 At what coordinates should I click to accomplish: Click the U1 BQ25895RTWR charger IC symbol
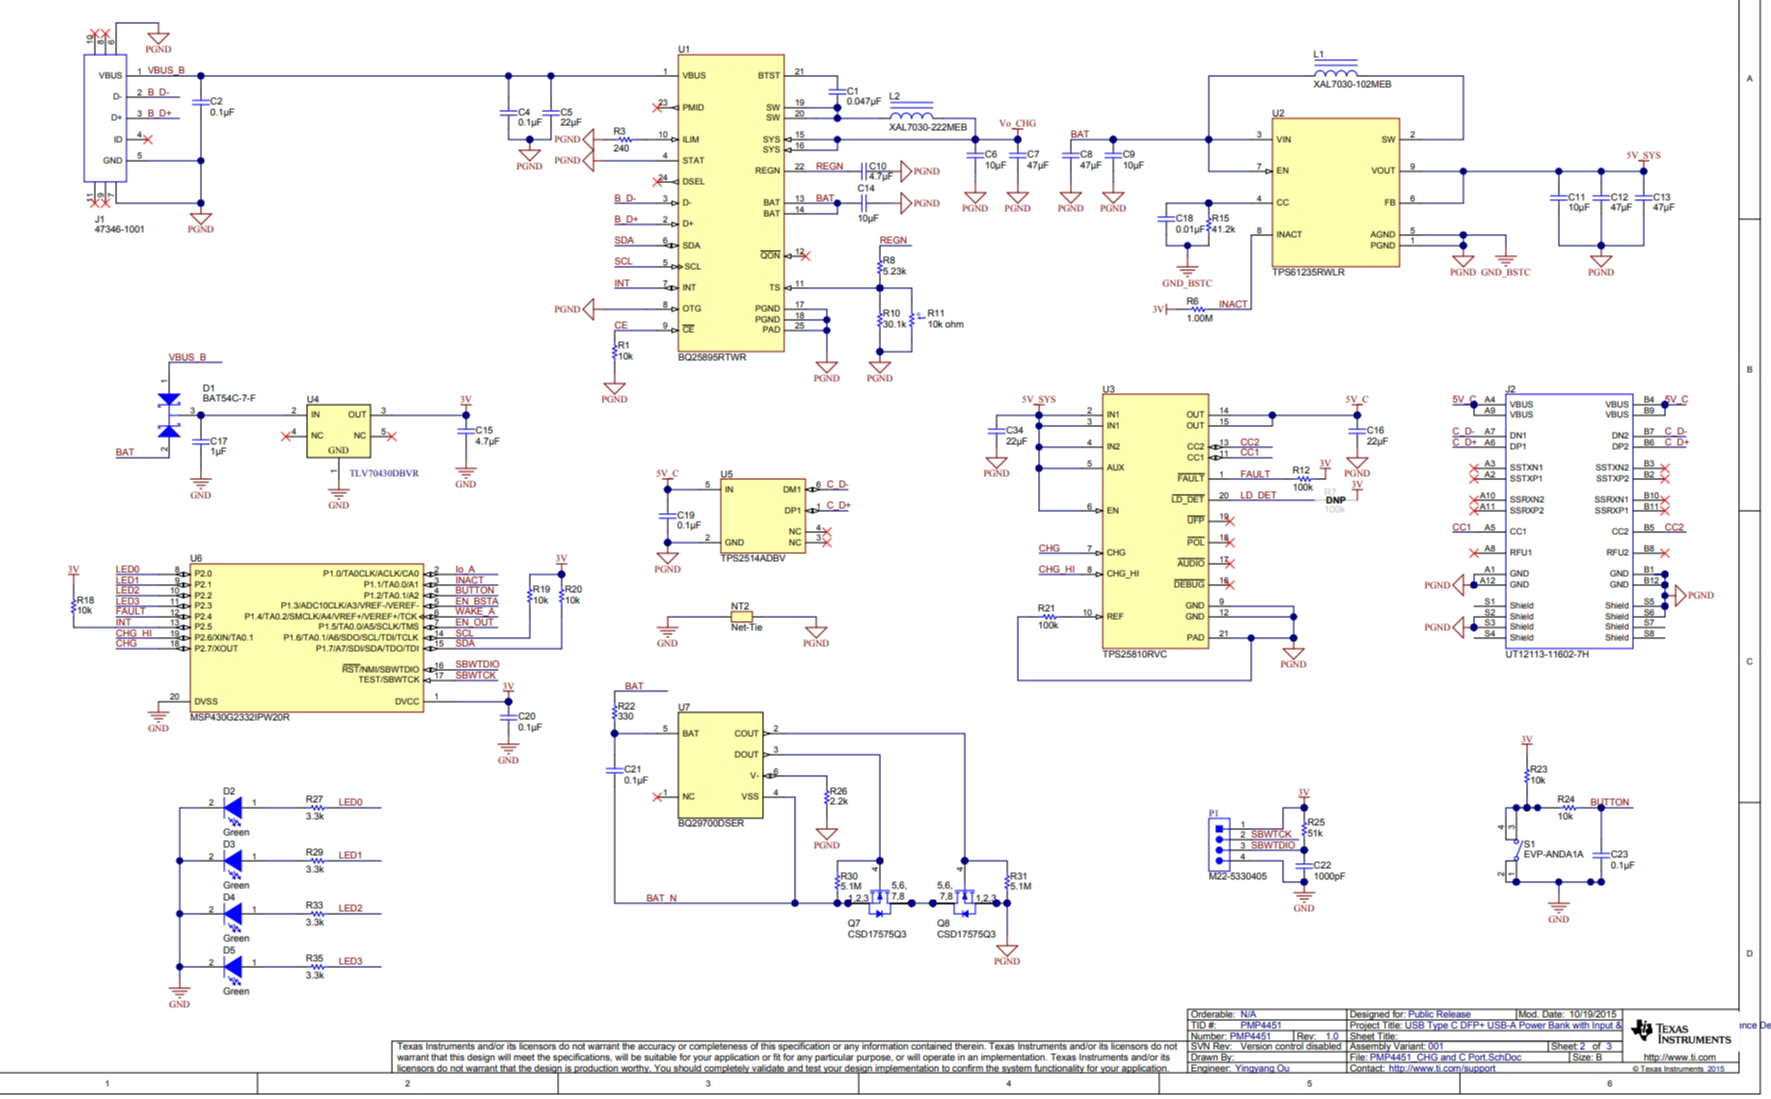731,203
